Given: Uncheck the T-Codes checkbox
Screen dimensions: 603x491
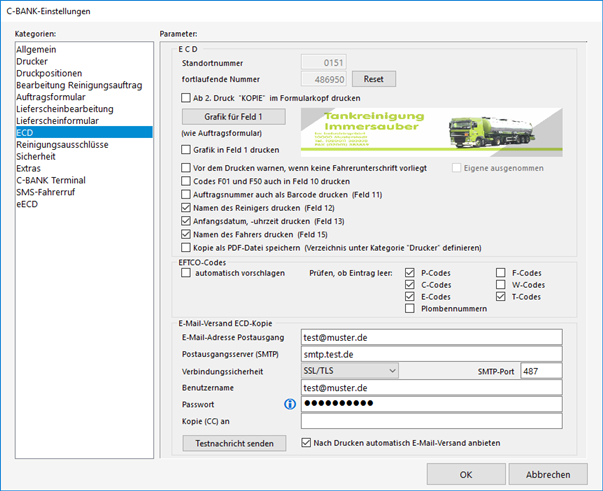Looking at the screenshot, I should pos(502,296).
